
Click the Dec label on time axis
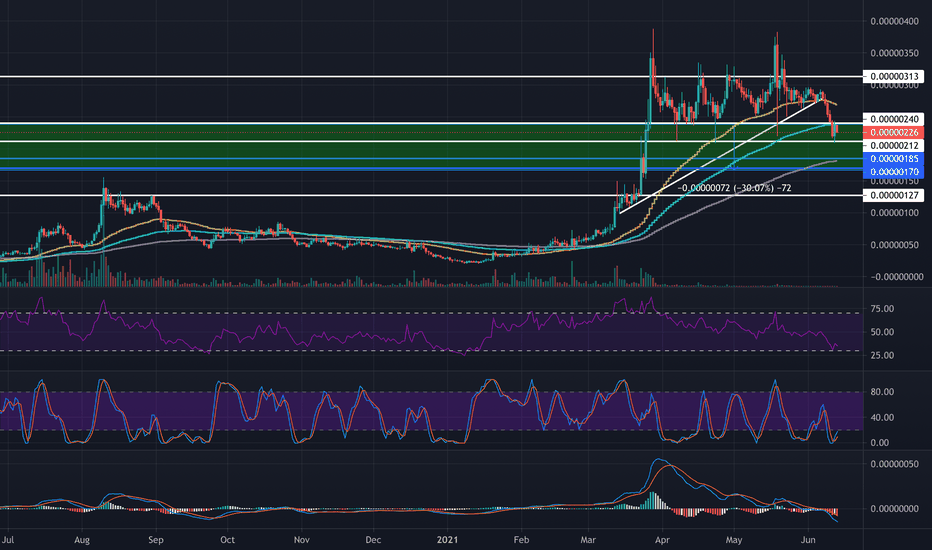click(x=373, y=540)
